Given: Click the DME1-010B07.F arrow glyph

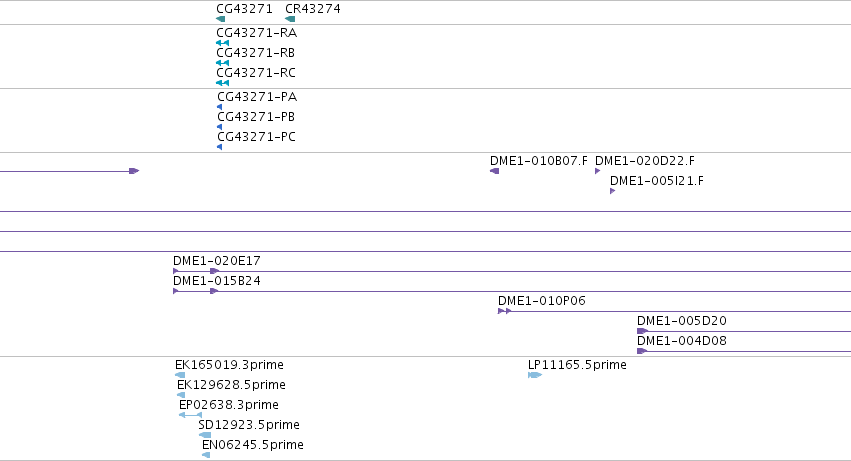Looking at the screenshot, I should pyautogui.click(x=494, y=171).
